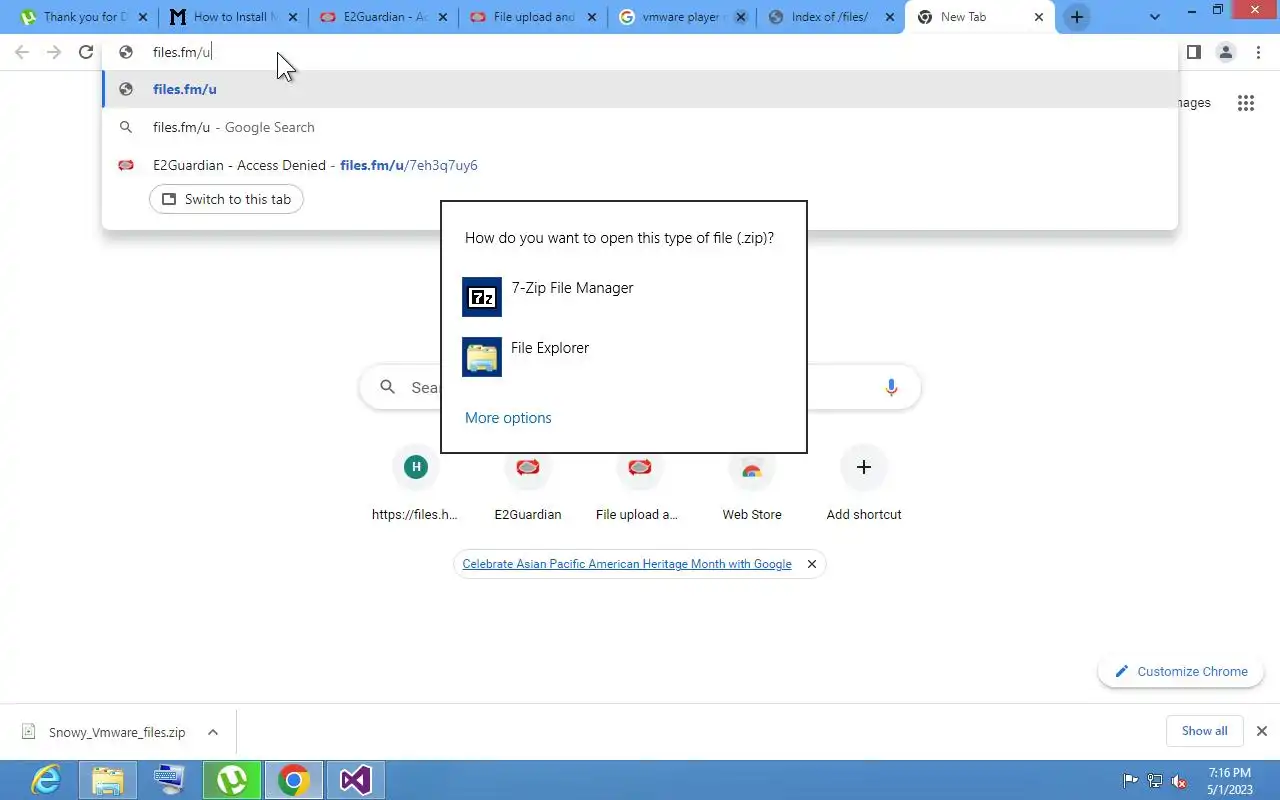Open the E2Guardian shortcut tile
This screenshot has width=1280, height=800.
(527, 485)
